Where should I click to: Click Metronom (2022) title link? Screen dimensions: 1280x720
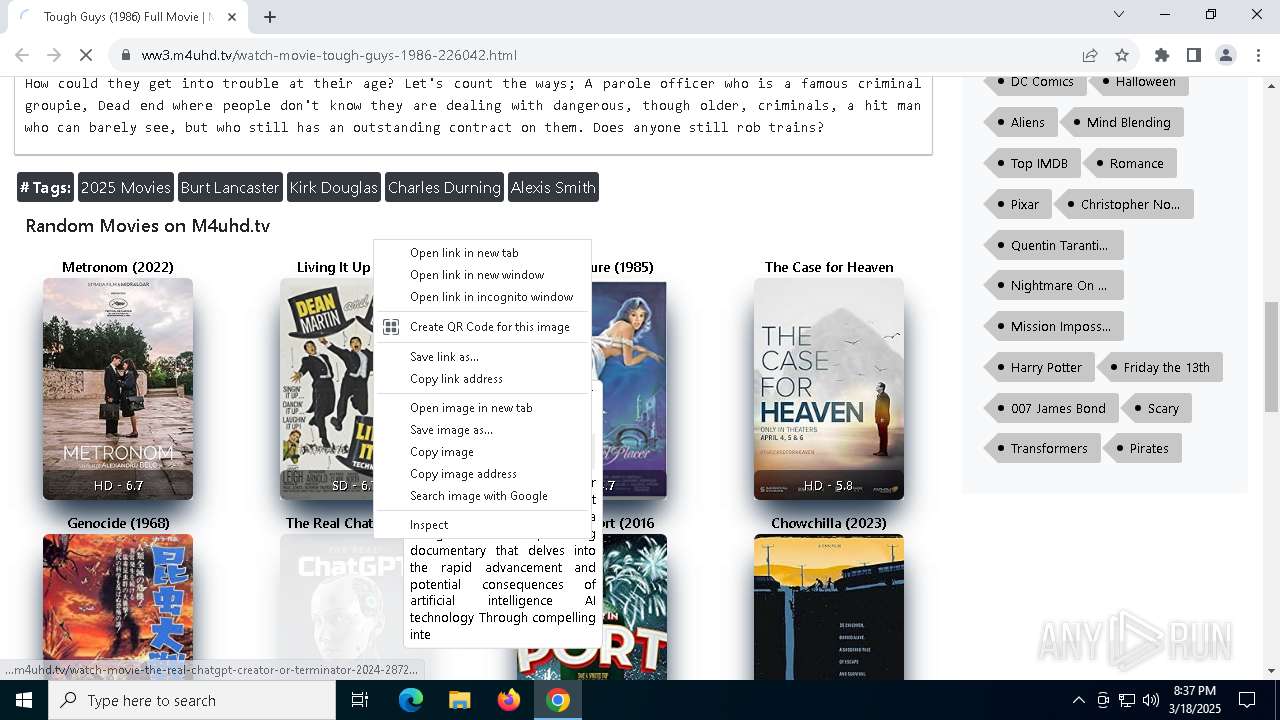118,267
